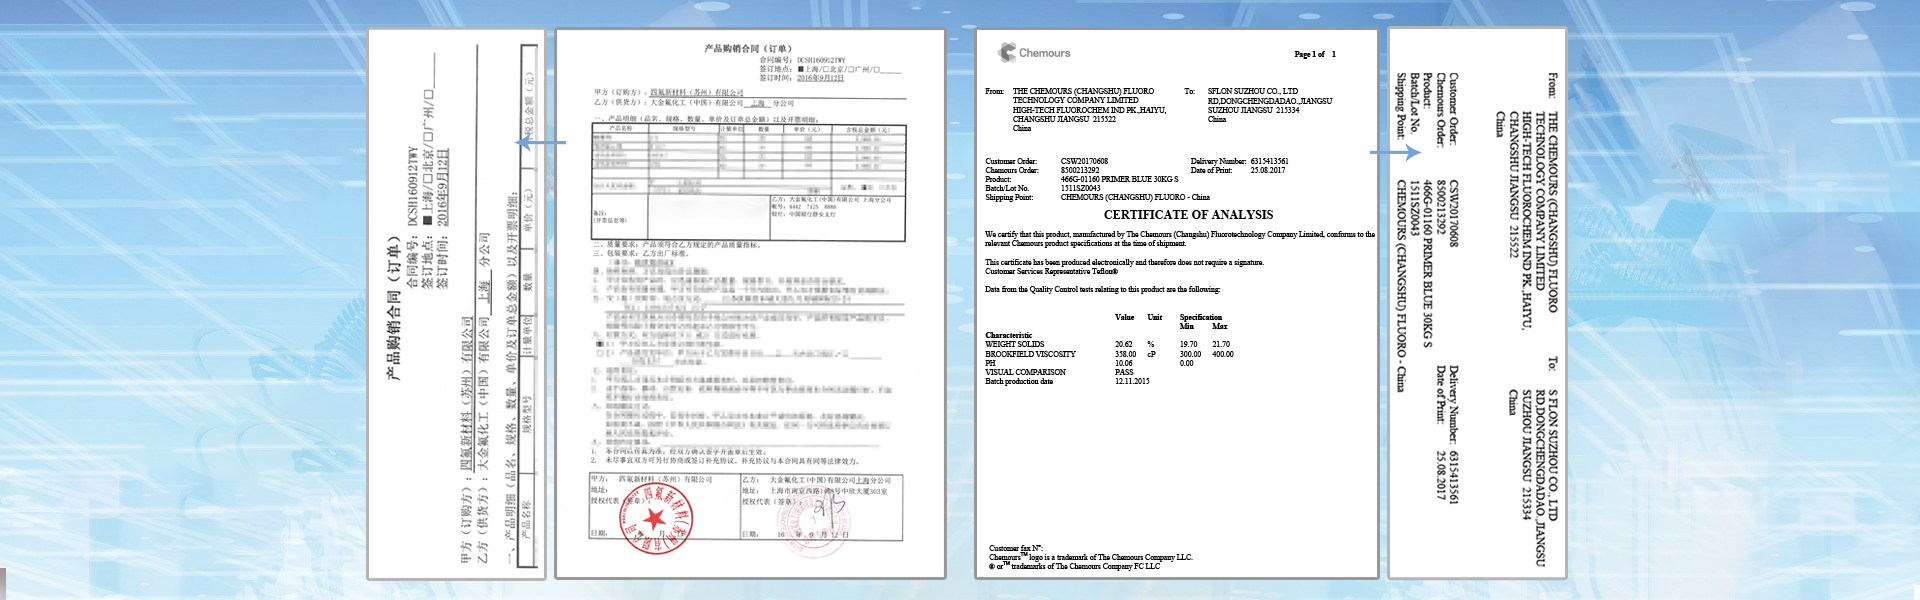Select 'BROOKFIELD VISCOSITY' row in upright certificate

tap(1109, 354)
